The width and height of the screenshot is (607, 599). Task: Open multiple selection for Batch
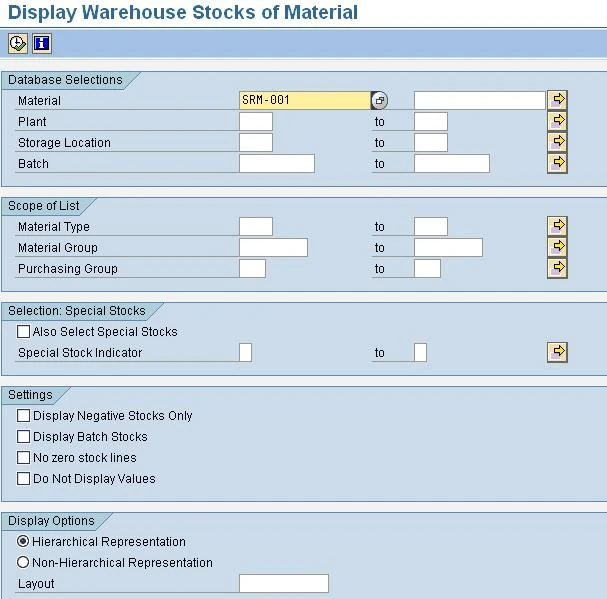click(x=558, y=163)
